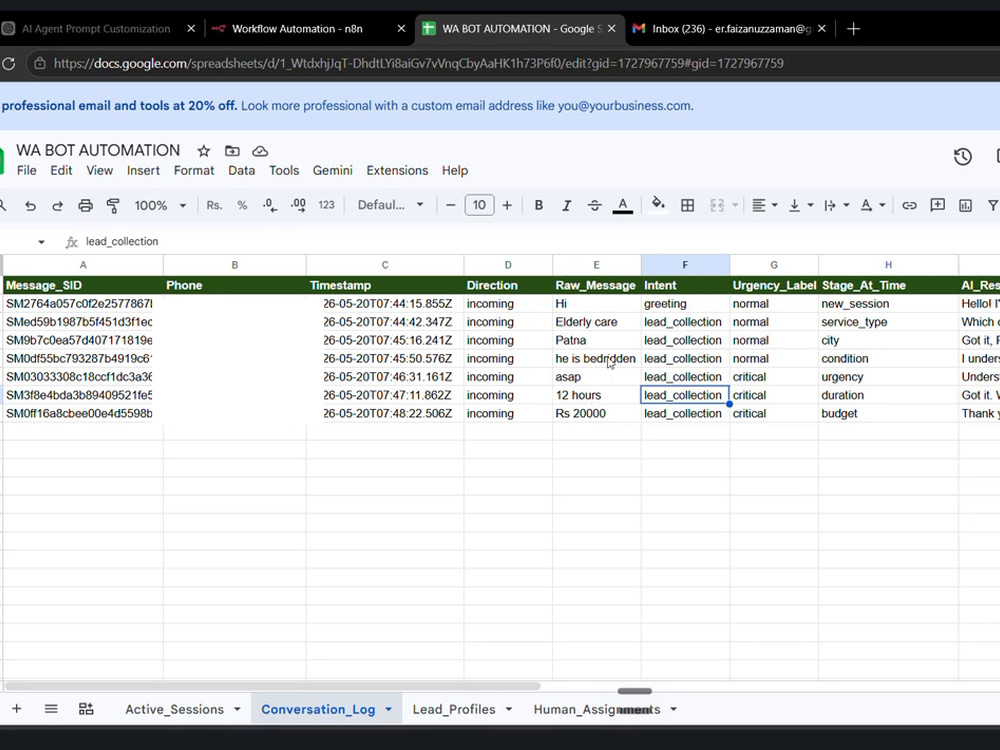Image resolution: width=1000 pixels, height=750 pixels.
Task: Click the formula bar content
Action: [x=122, y=241]
